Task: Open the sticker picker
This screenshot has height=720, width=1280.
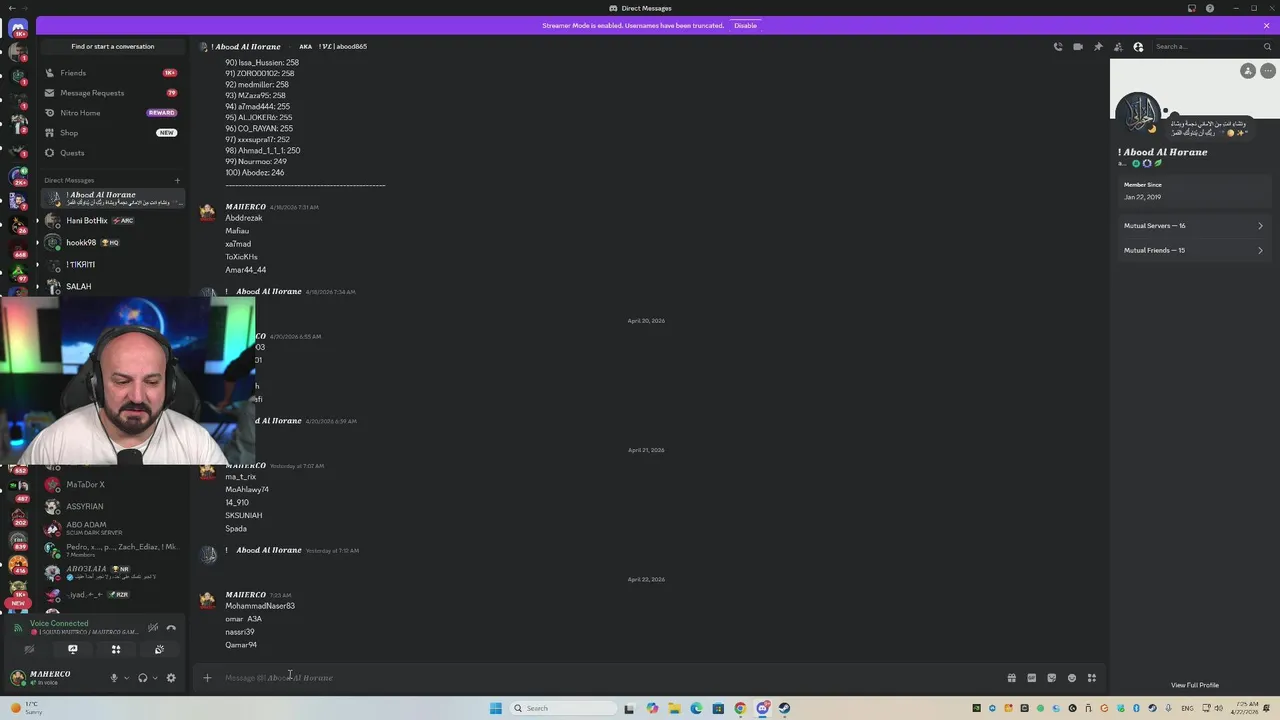Action: (1051, 678)
